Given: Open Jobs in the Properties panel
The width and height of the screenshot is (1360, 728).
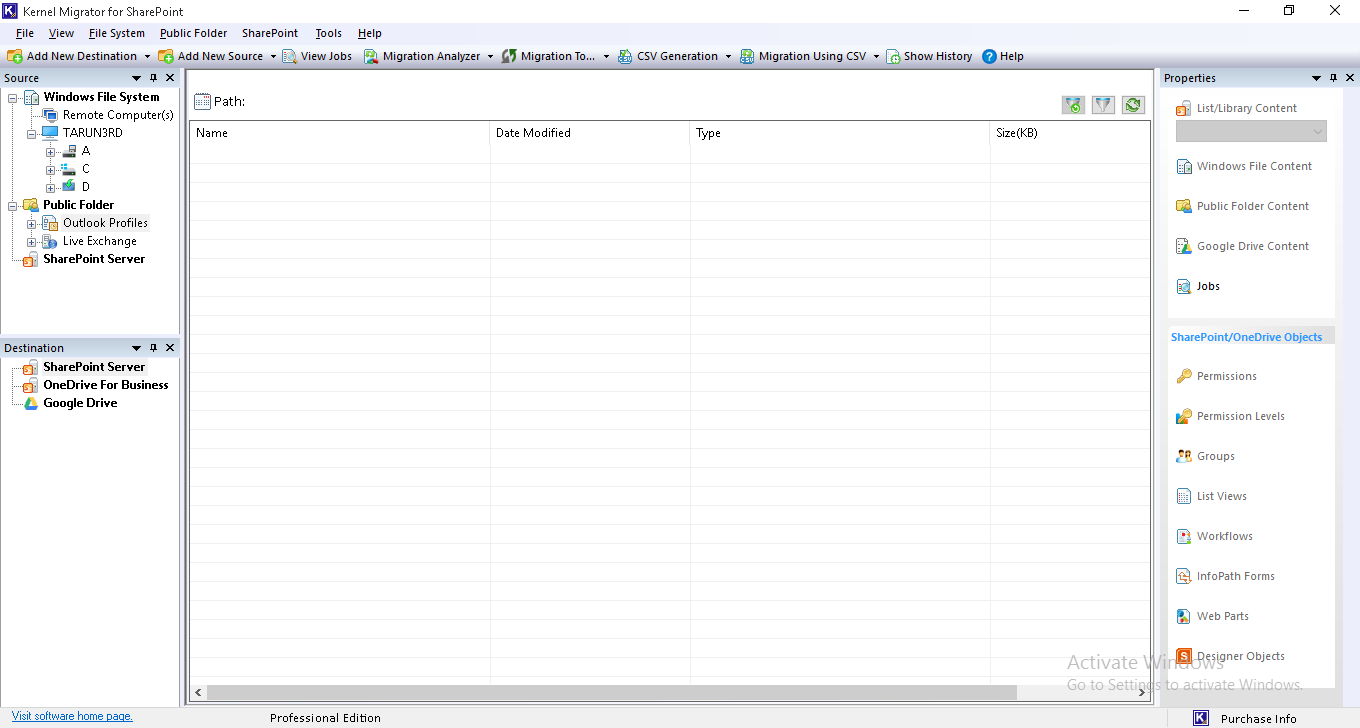Looking at the screenshot, I should click(1198, 286).
